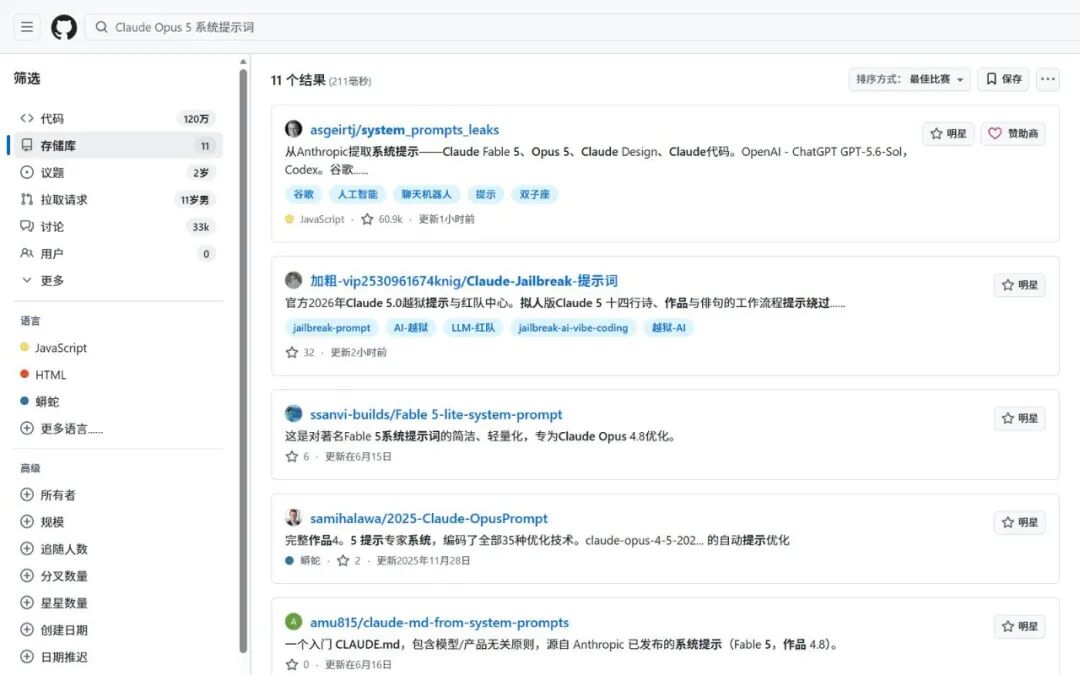Star the 2025-Claude-OpusPrompt repository
This screenshot has width=1080, height=675.
(x=1019, y=523)
